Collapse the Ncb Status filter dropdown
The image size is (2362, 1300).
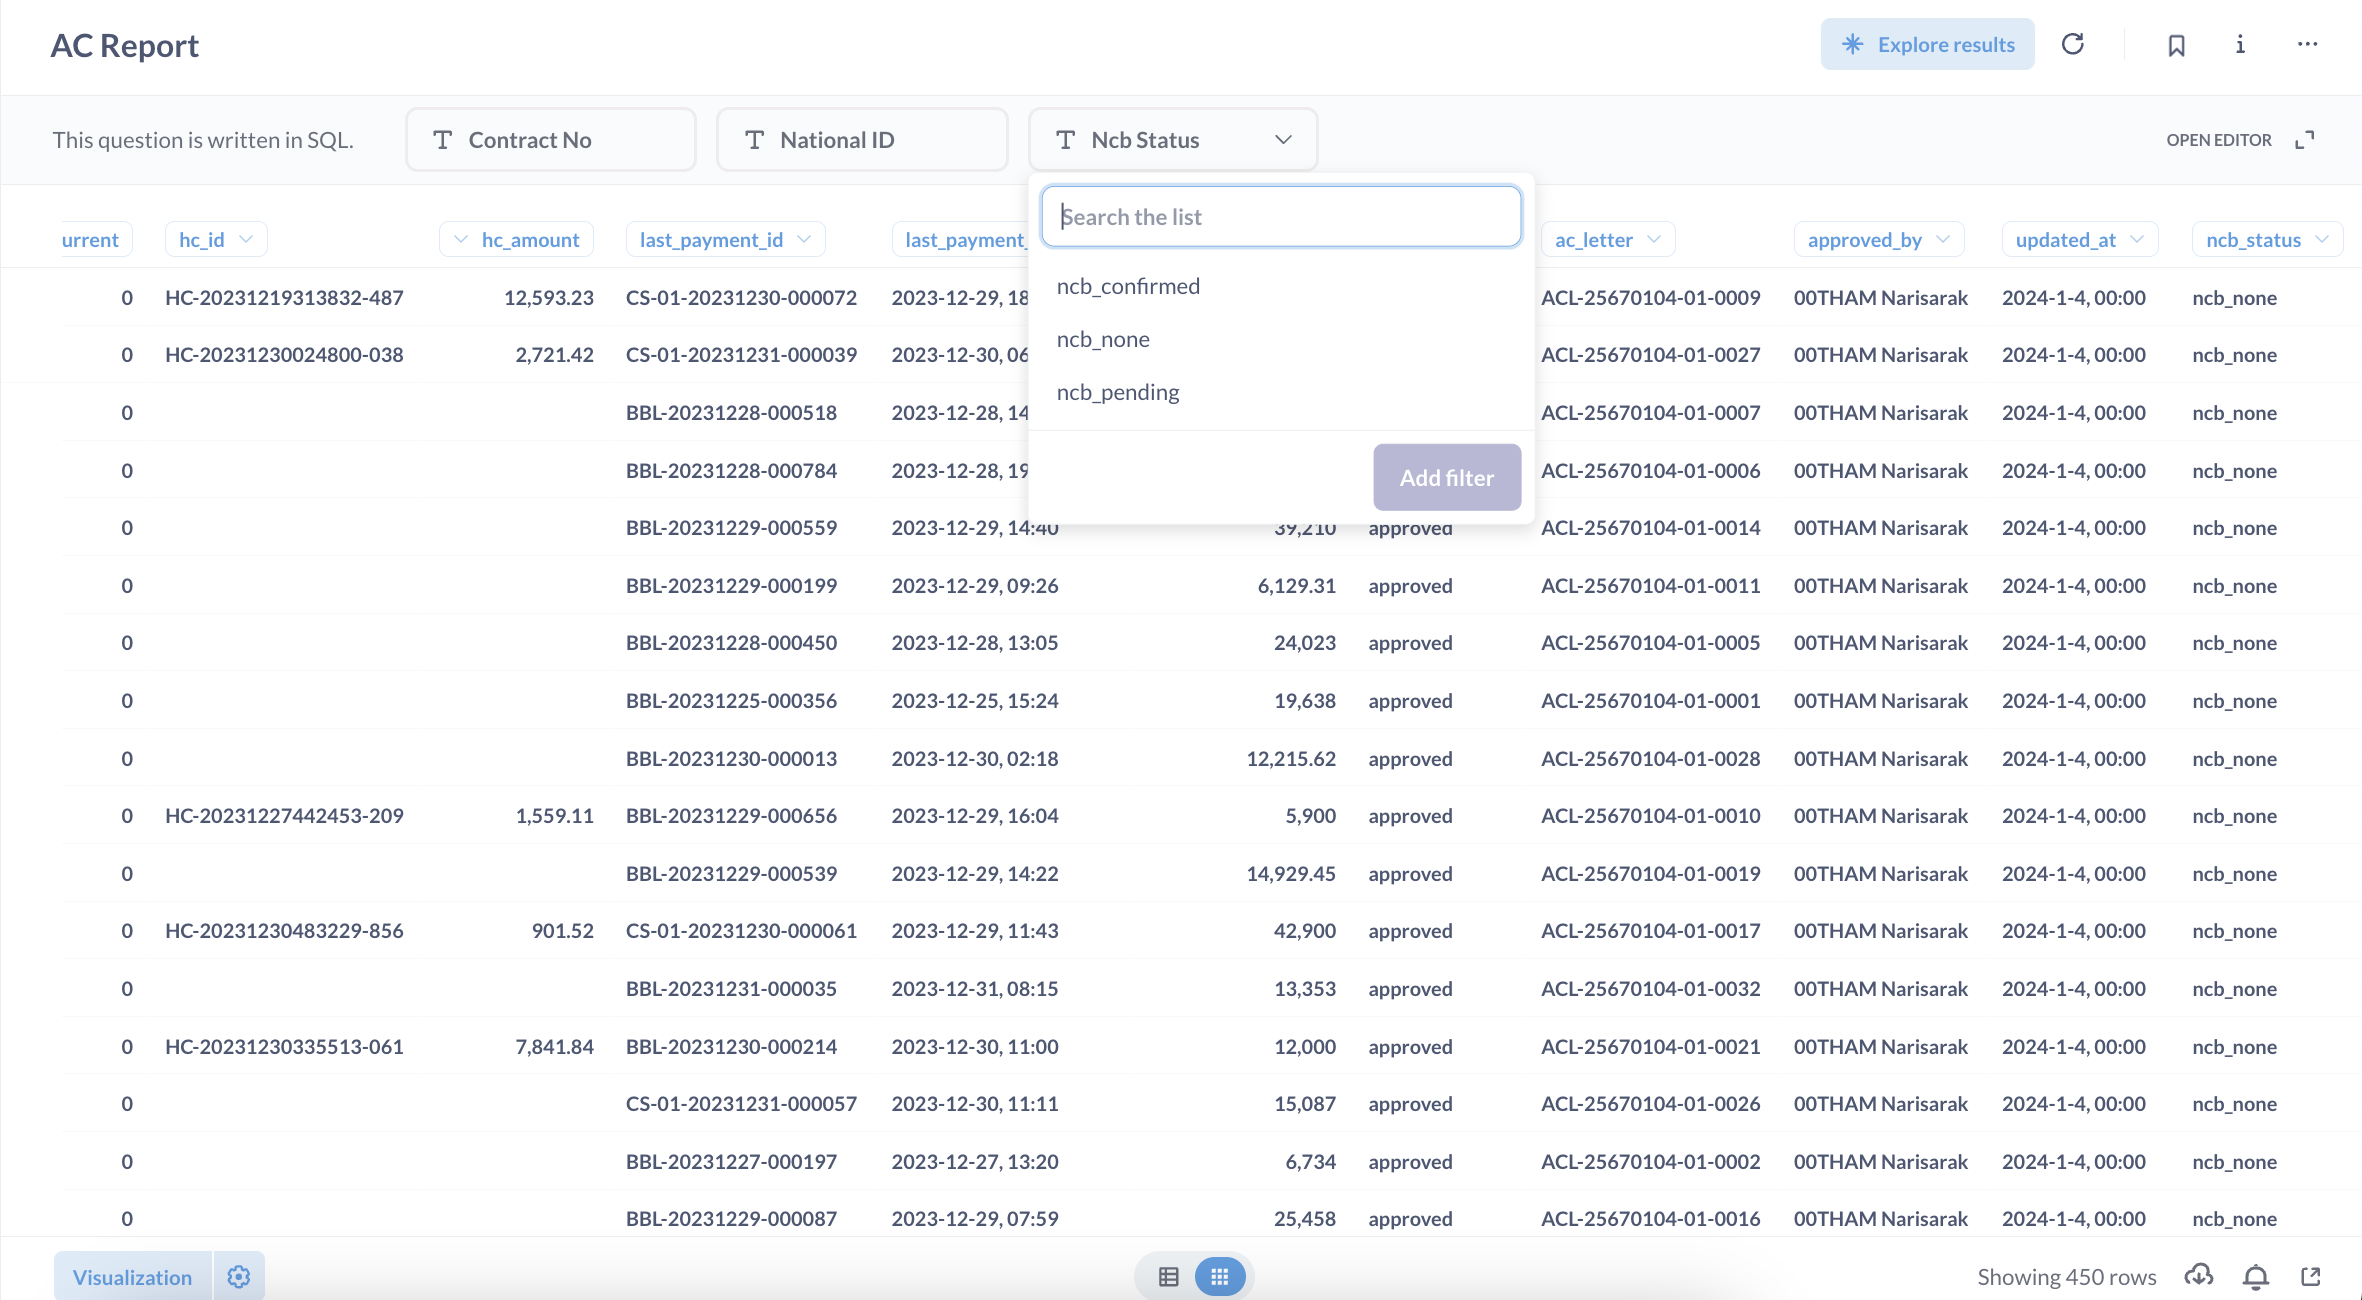pos(1283,140)
